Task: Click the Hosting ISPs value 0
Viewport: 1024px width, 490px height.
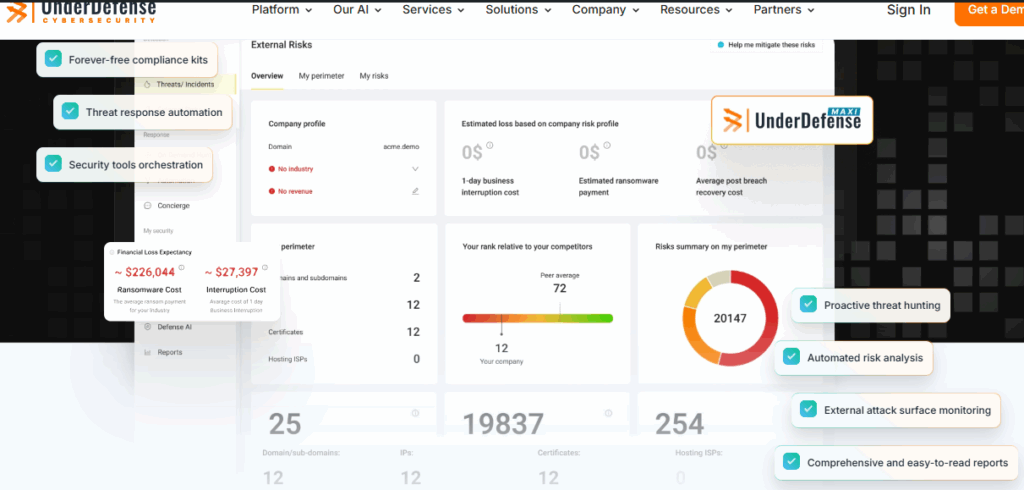Action: [x=417, y=359]
